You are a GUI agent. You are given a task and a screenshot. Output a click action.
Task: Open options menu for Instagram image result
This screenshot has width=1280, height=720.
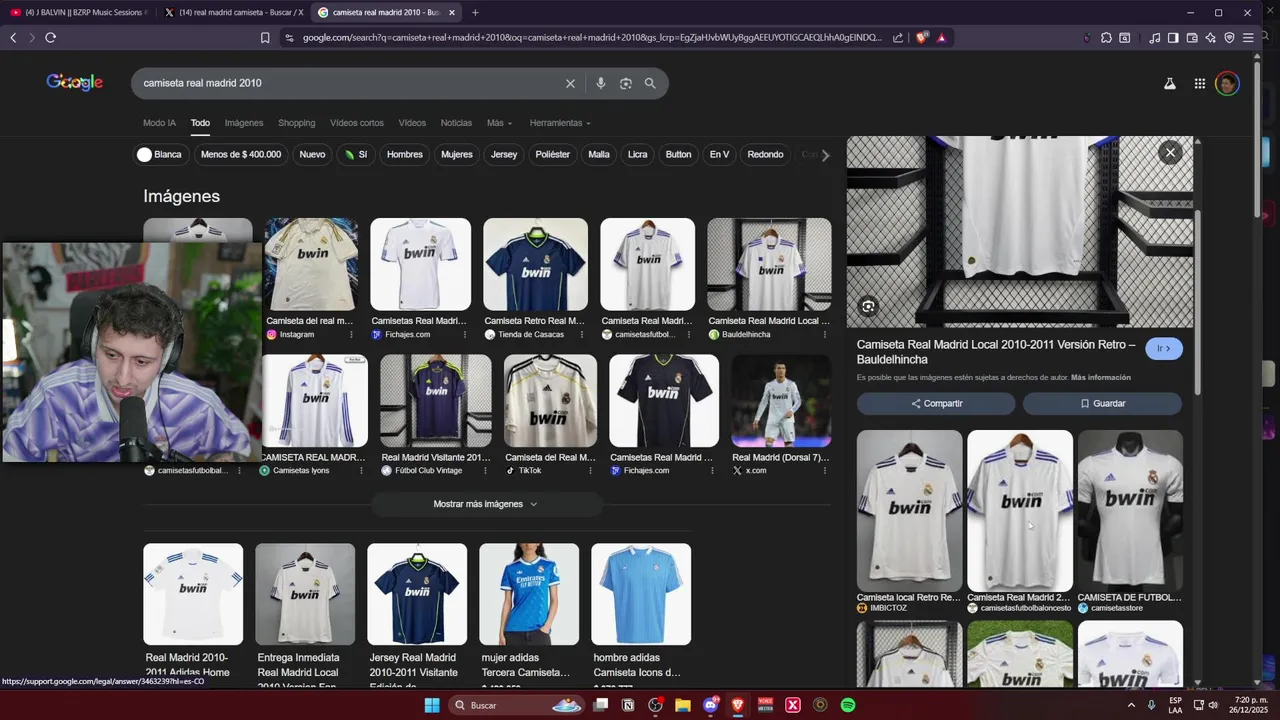point(351,335)
